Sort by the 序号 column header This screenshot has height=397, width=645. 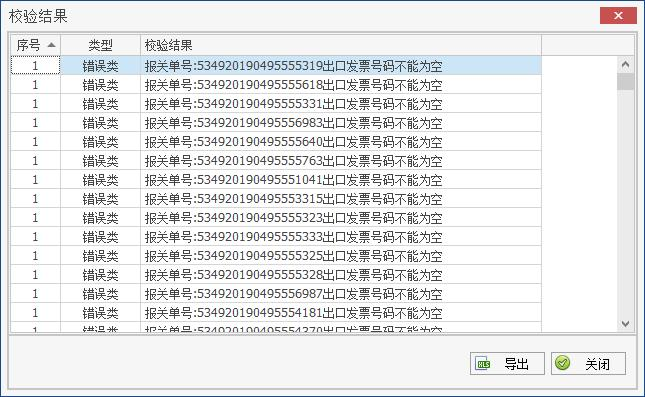pos(35,45)
